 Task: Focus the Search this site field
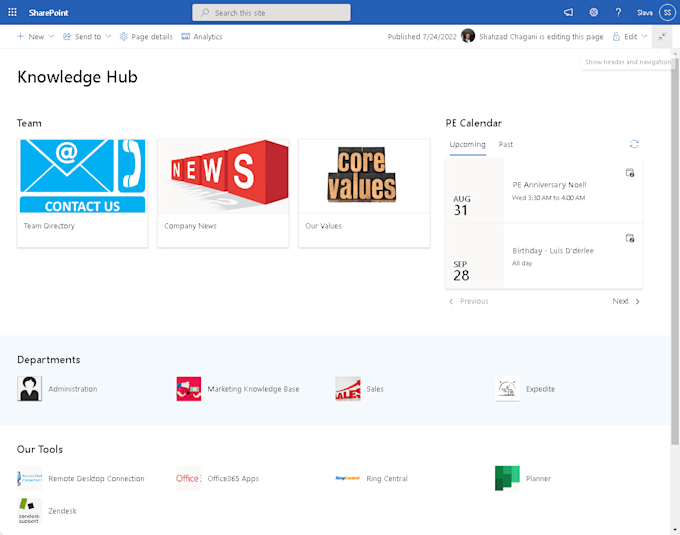coord(271,13)
